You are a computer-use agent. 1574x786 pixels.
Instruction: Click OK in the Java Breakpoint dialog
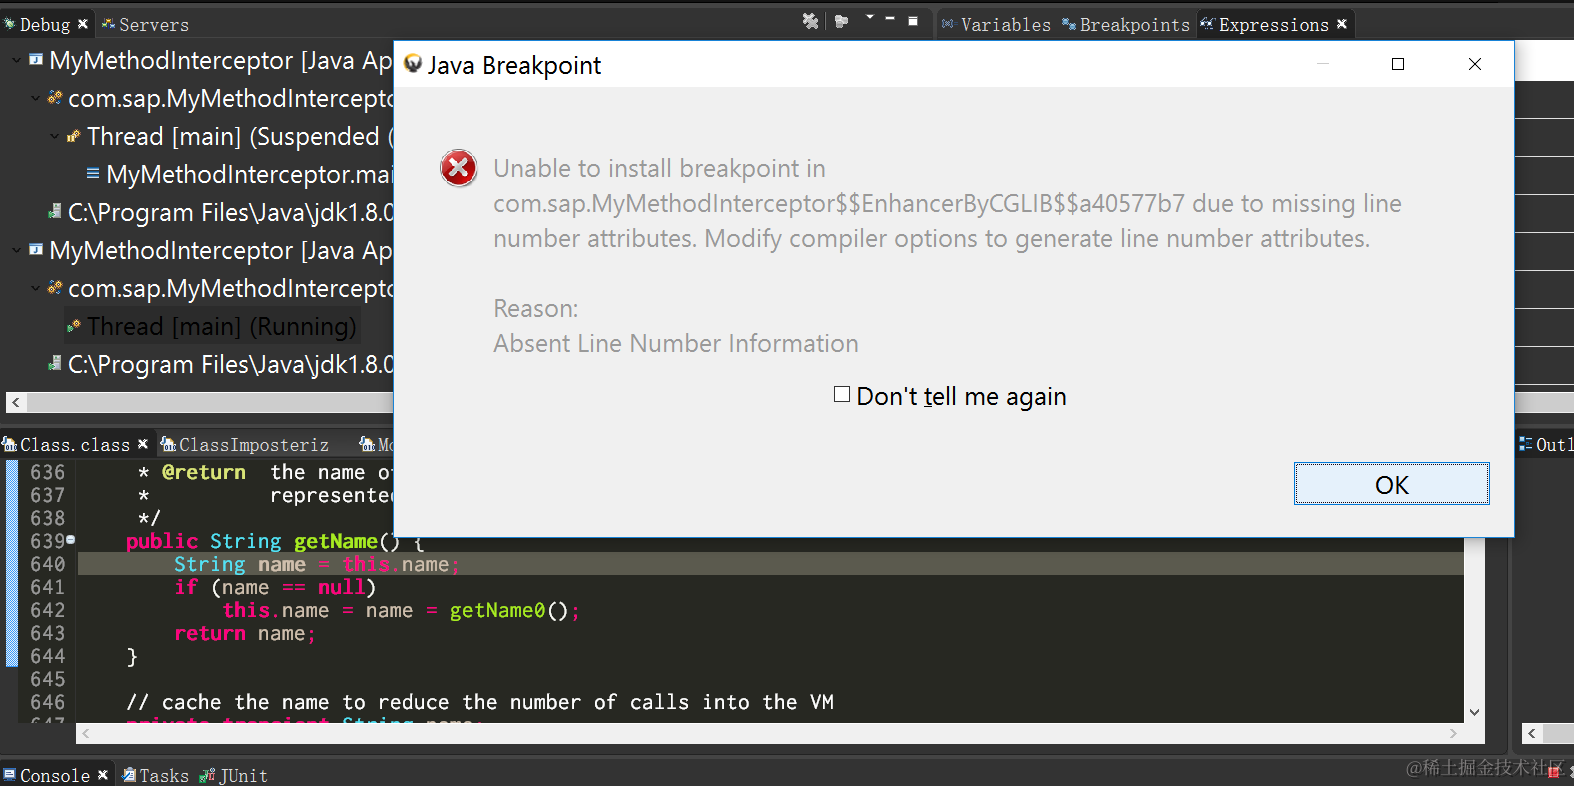click(x=1391, y=484)
